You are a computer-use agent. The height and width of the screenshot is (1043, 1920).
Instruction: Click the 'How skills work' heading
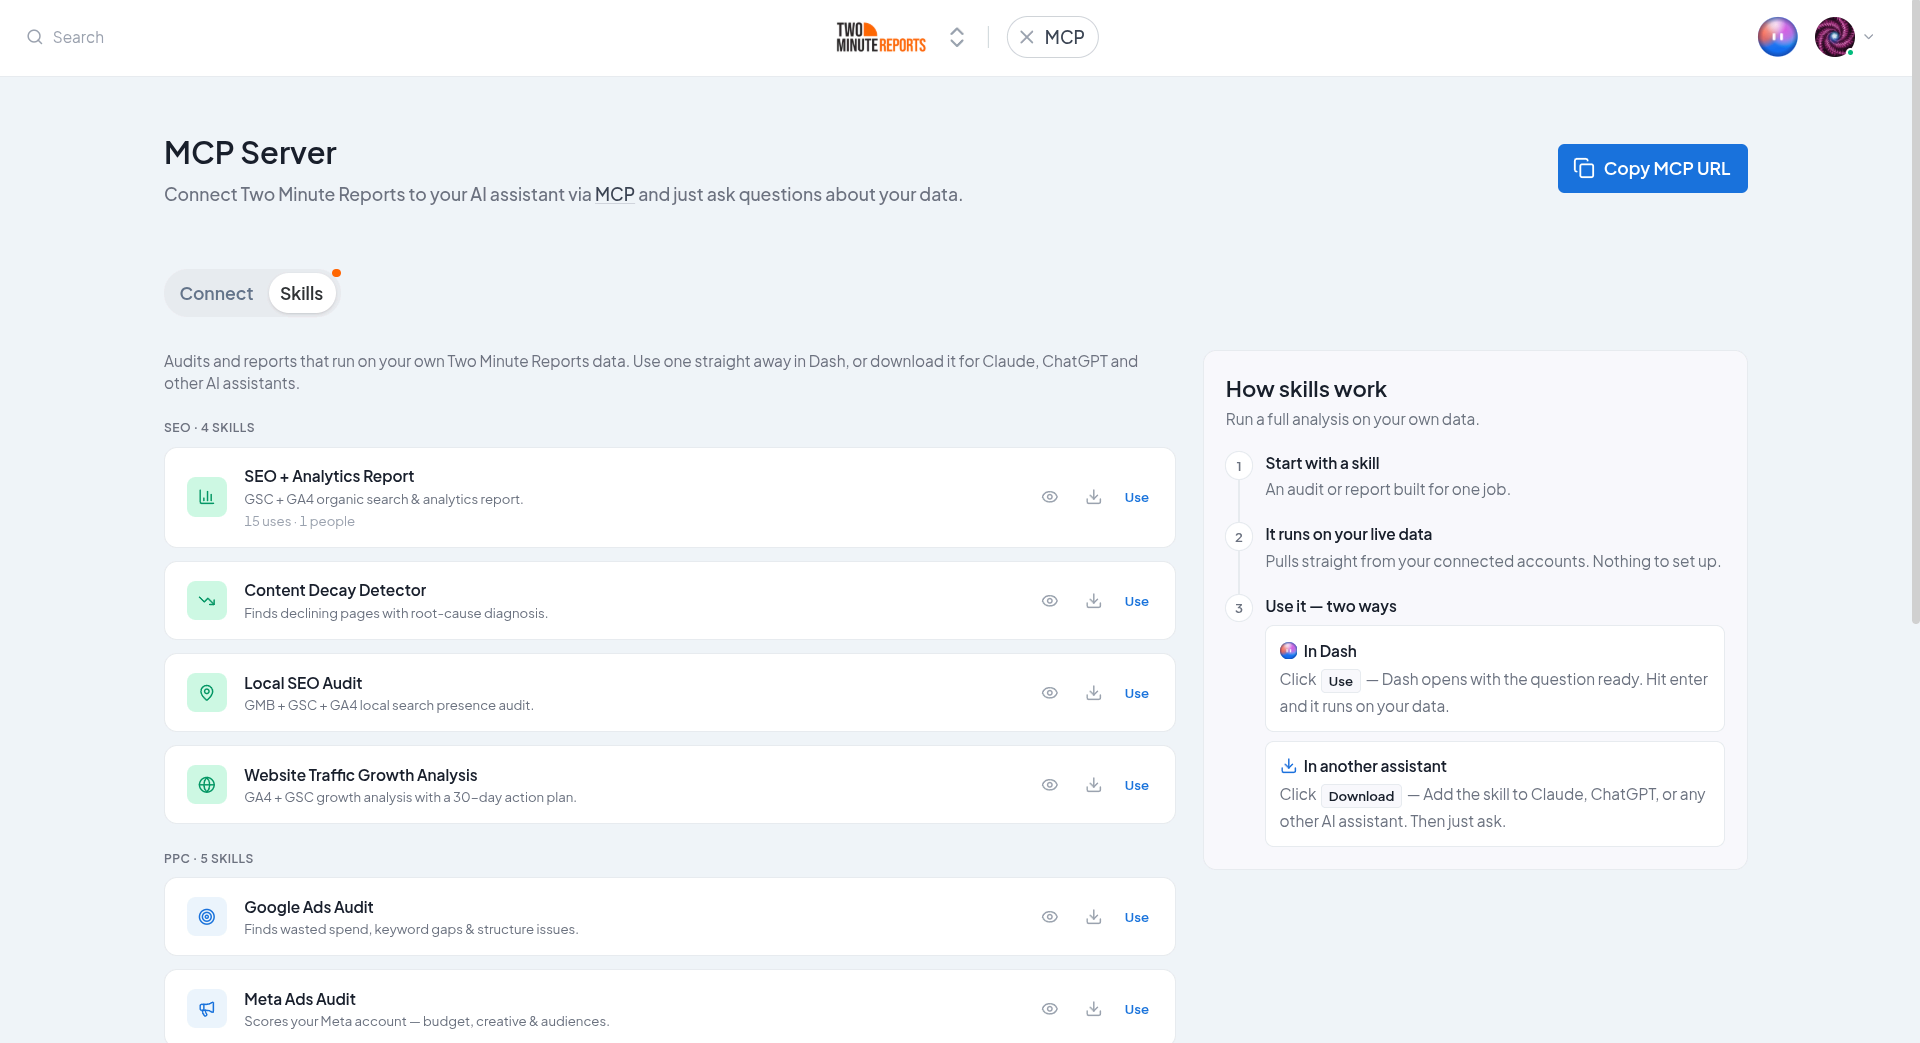1306,389
